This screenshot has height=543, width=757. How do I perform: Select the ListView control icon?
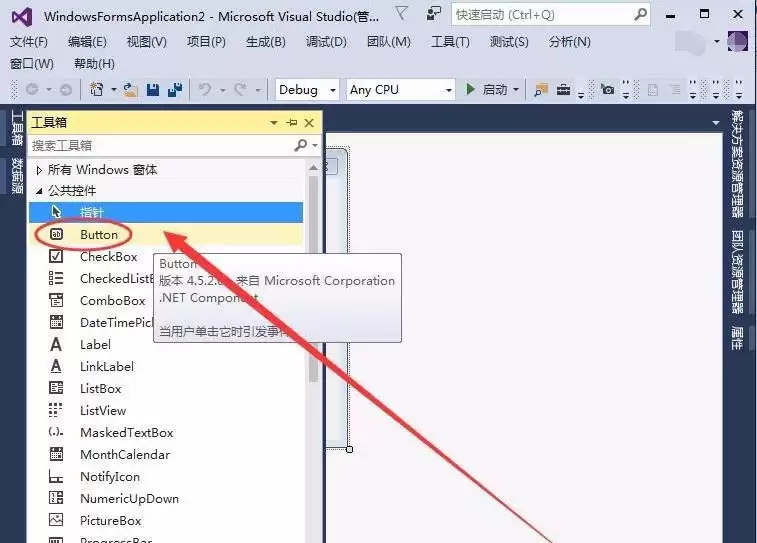(x=56, y=410)
